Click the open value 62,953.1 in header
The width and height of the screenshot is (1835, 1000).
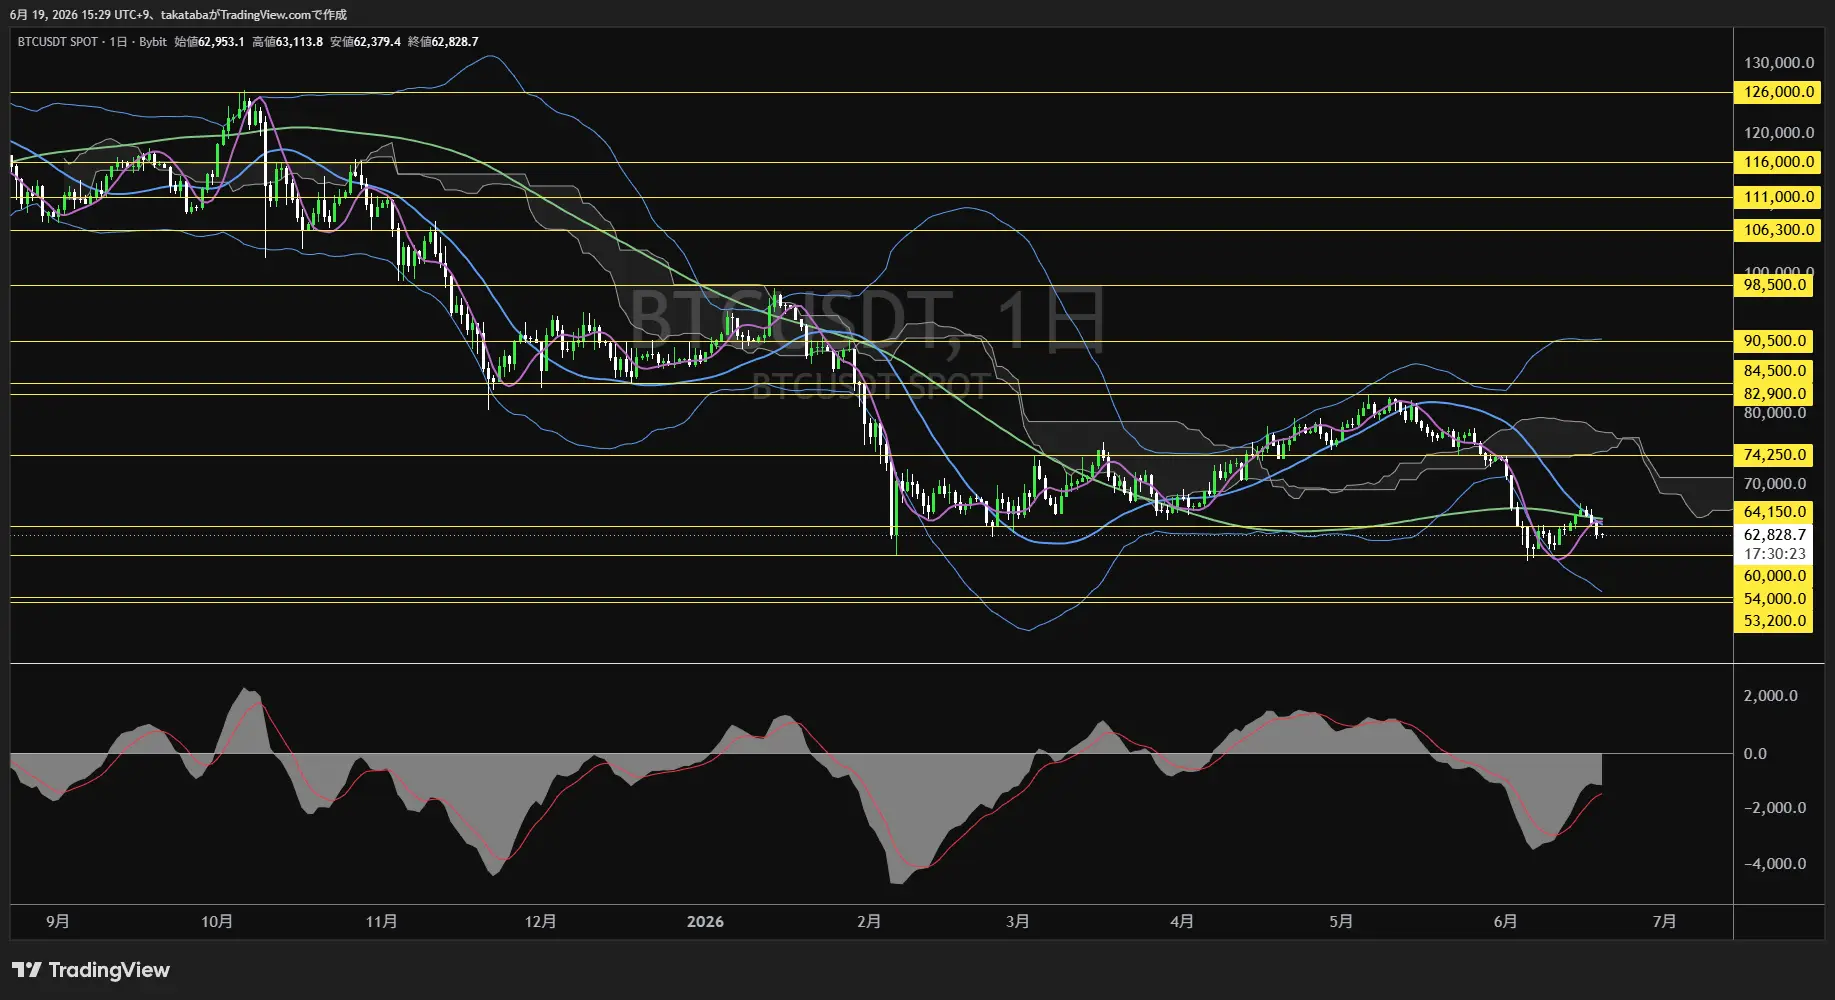pyautogui.click(x=221, y=42)
